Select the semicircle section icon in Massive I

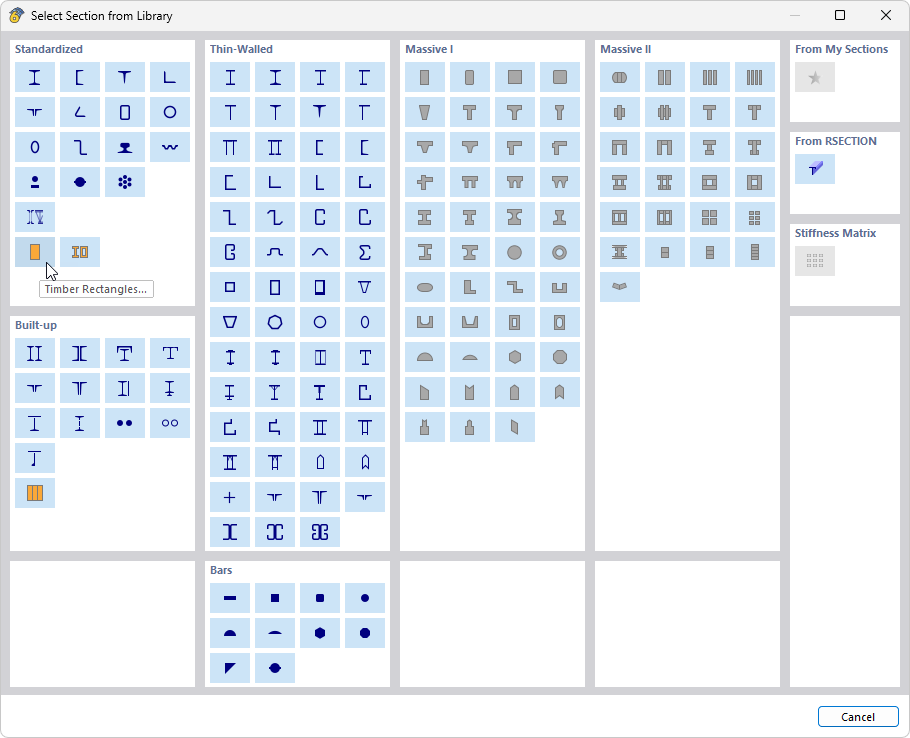pyautogui.click(x=425, y=357)
